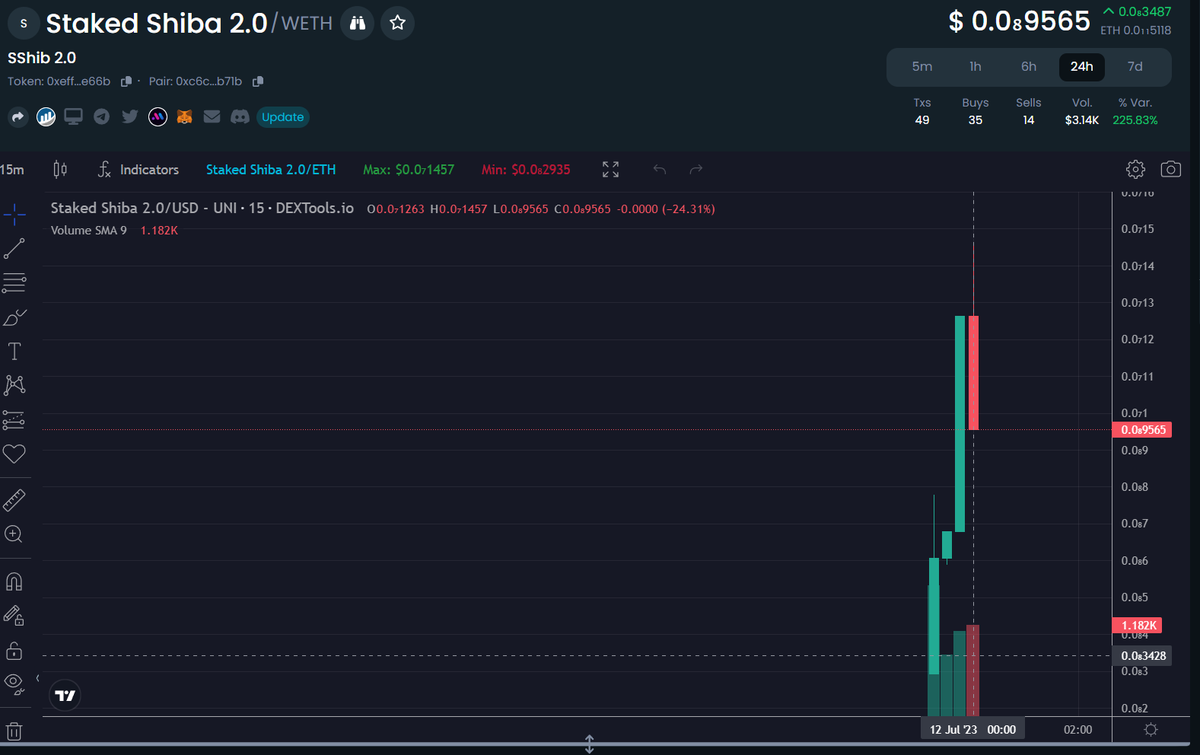Select the crosshair cursor tool
Viewport: 1200px width, 755px height.
tap(14, 214)
